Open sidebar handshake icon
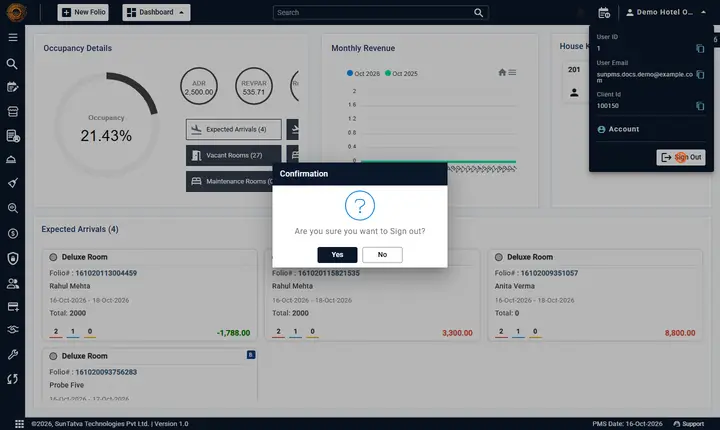Image resolution: width=720 pixels, height=430 pixels. click(x=13, y=329)
